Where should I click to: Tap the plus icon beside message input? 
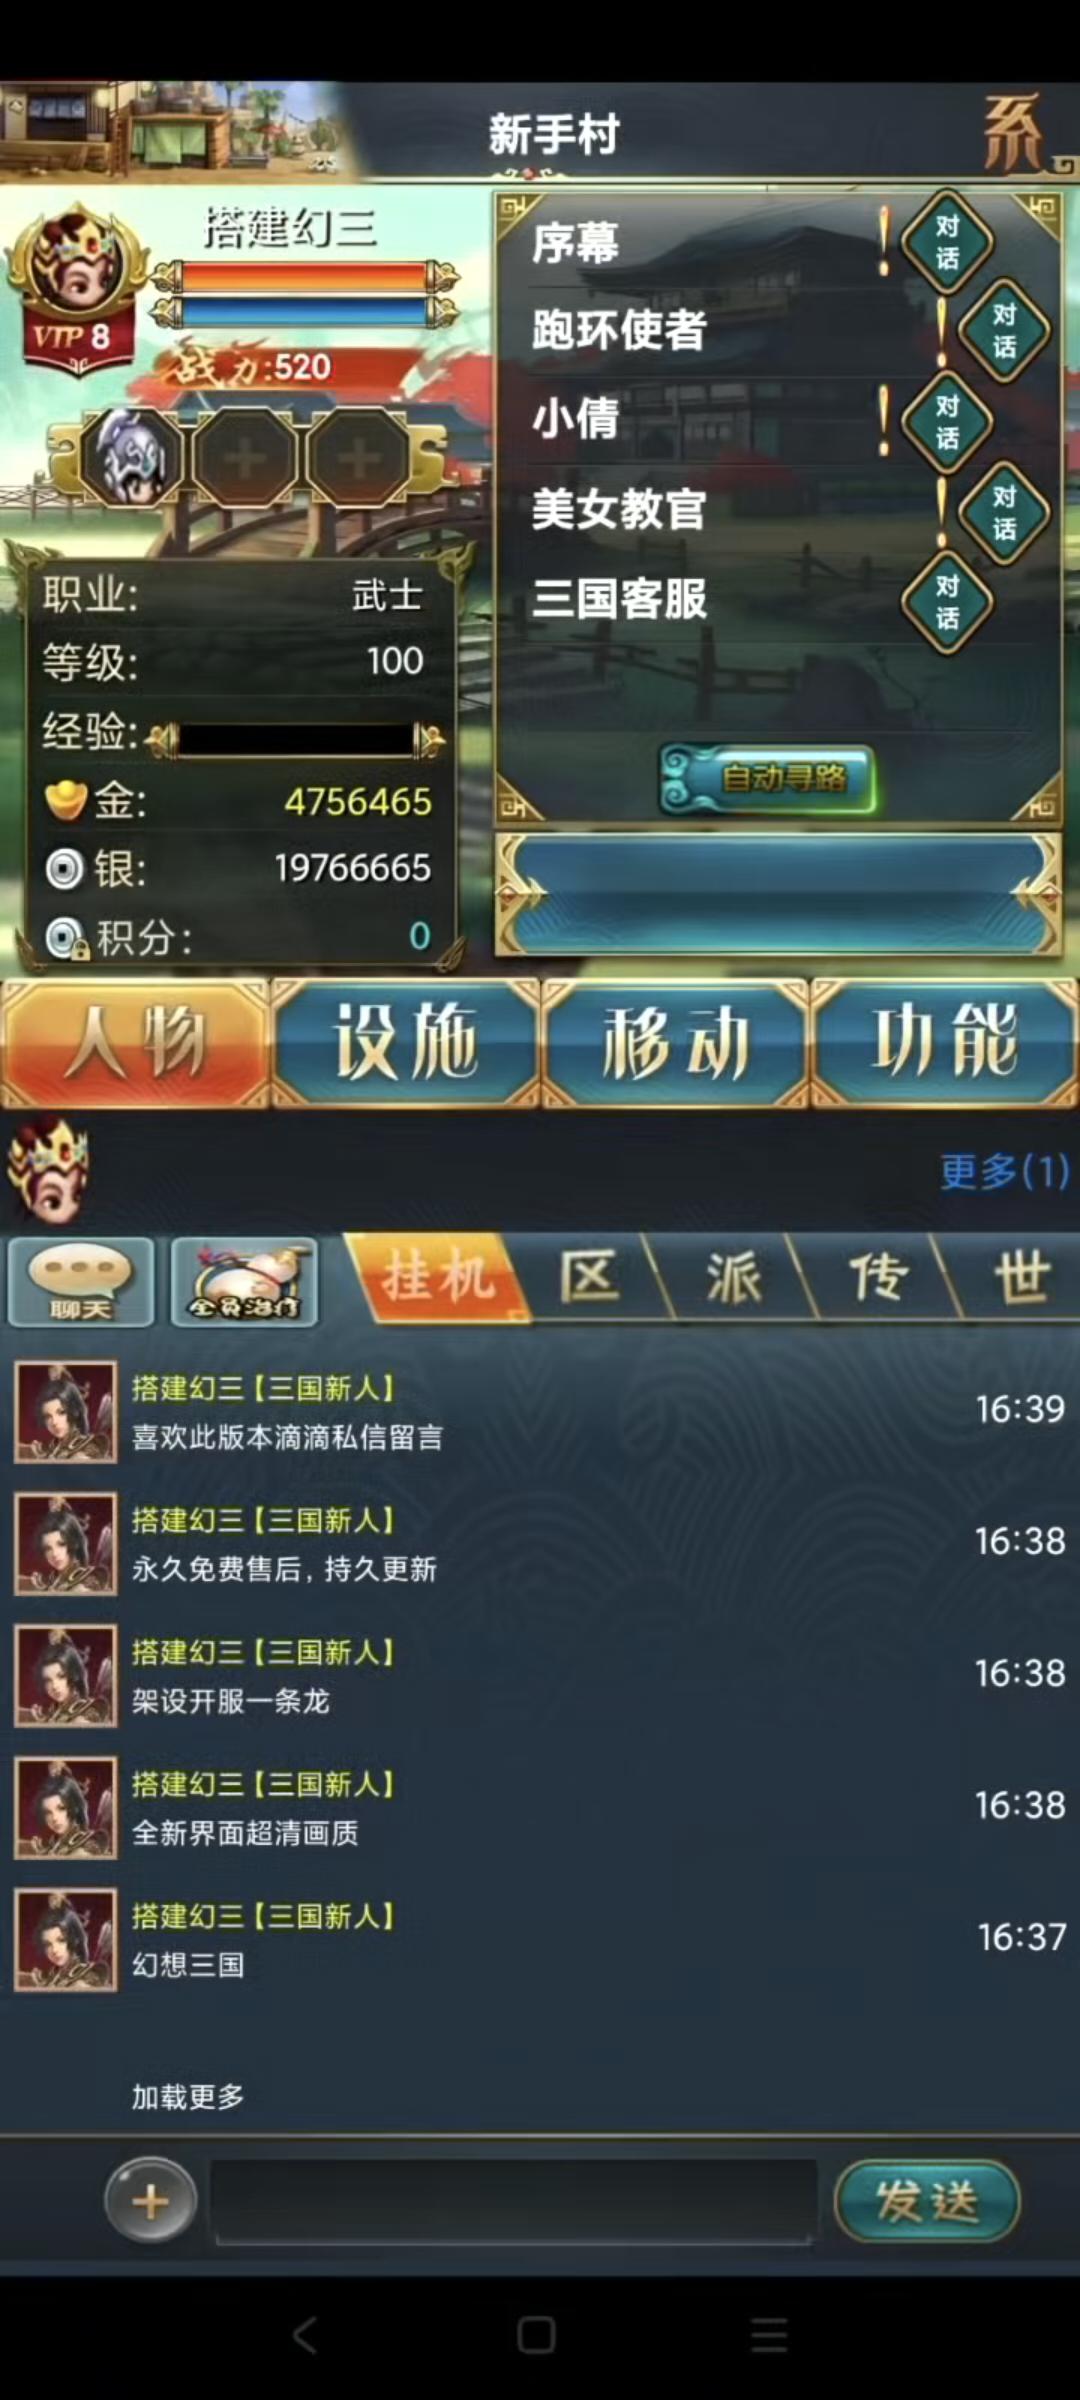pyautogui.click(x=151, y=2201)
